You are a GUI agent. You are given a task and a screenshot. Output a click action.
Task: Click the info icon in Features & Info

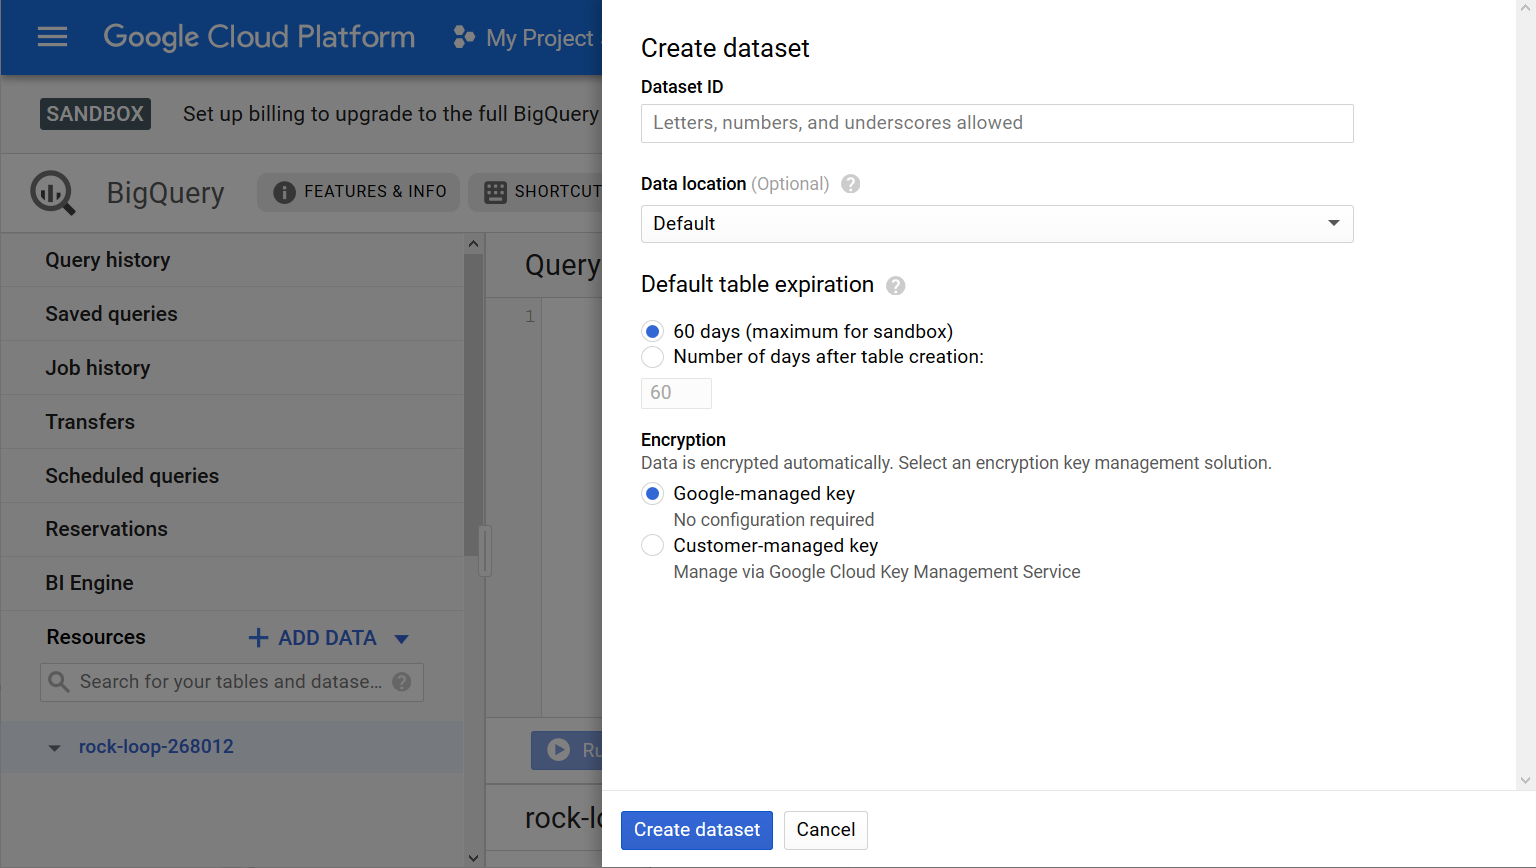tap(284, 192)
